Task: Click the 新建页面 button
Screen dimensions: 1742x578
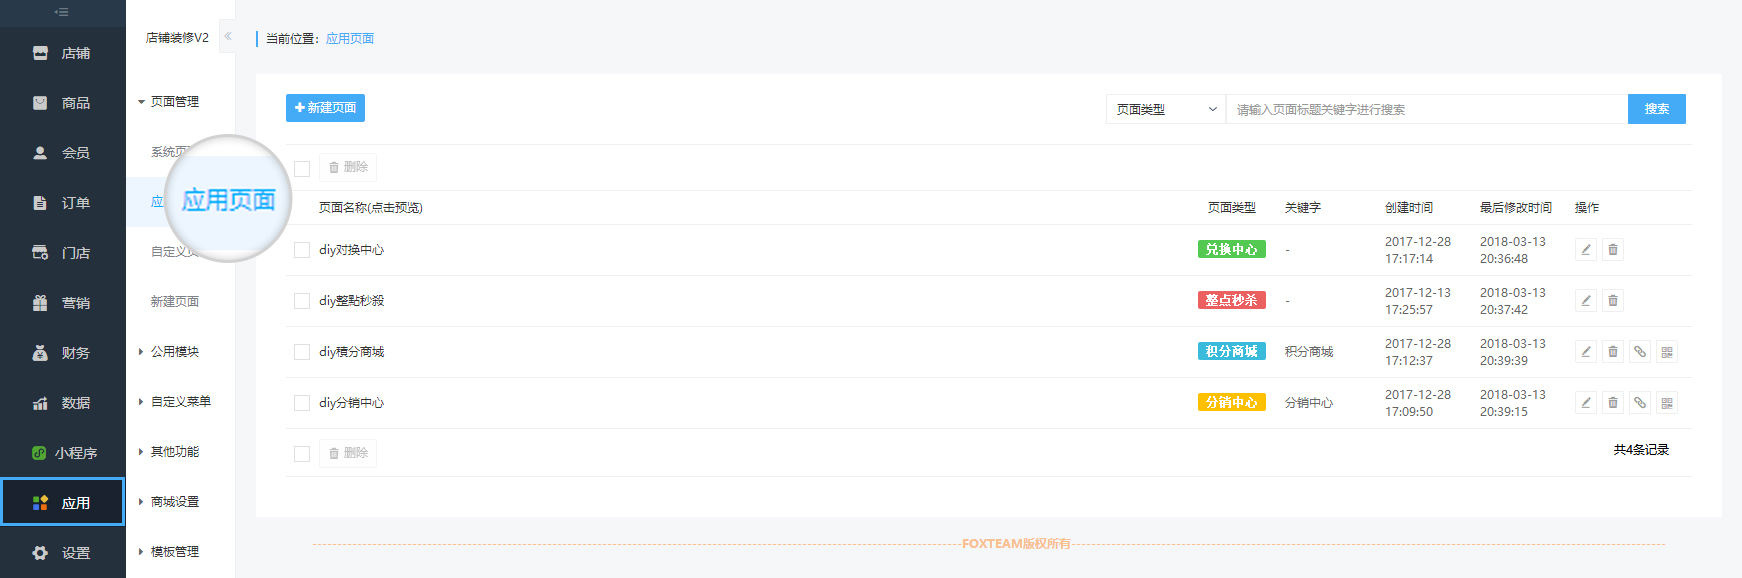Action: (325, 108)
